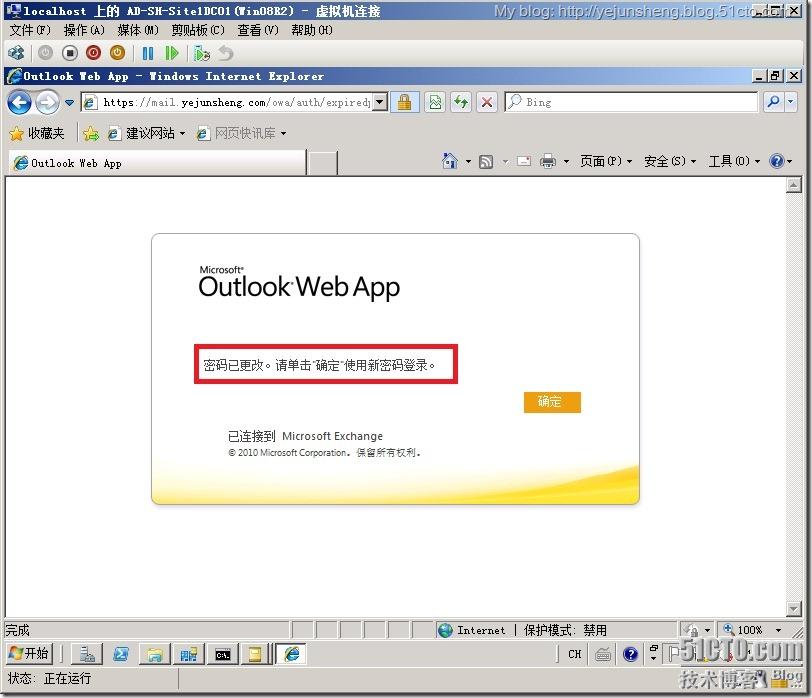Screen dimensions: 812x698
Task: Reset the VM with the green play icon
Action: 171,53
